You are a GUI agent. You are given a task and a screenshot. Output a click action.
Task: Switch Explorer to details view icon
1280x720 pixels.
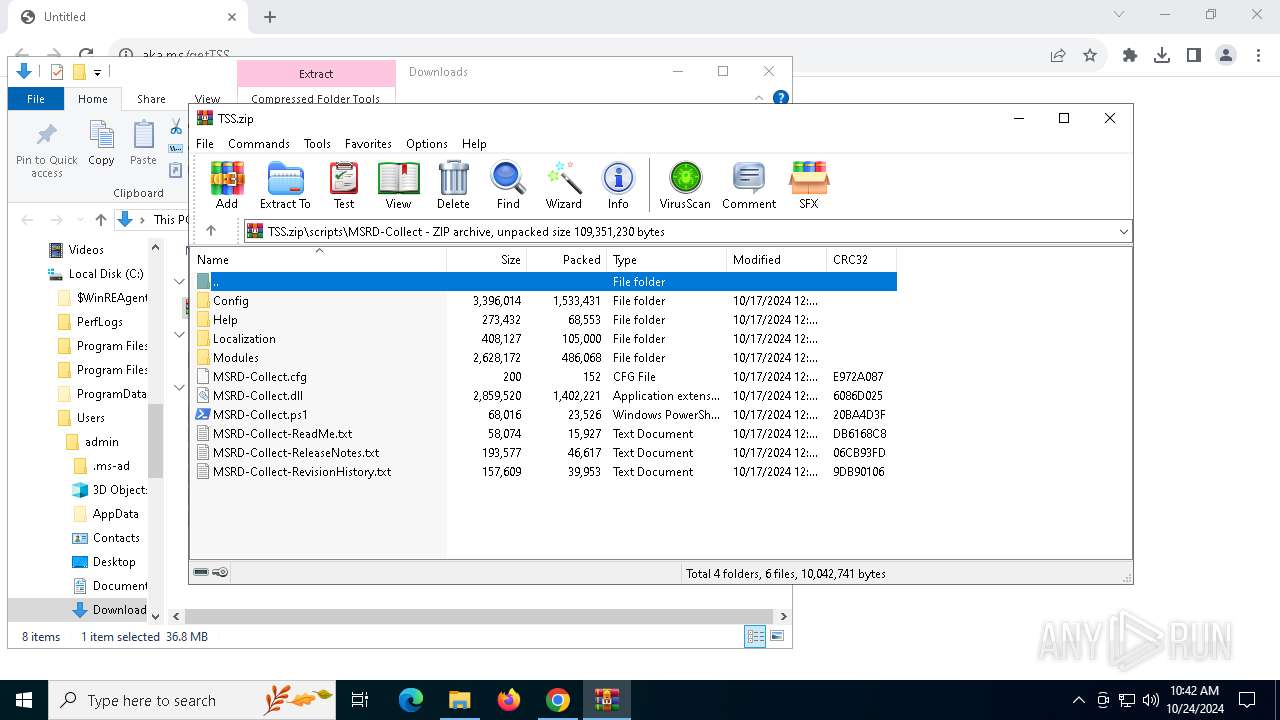click(x=755, y=636)
